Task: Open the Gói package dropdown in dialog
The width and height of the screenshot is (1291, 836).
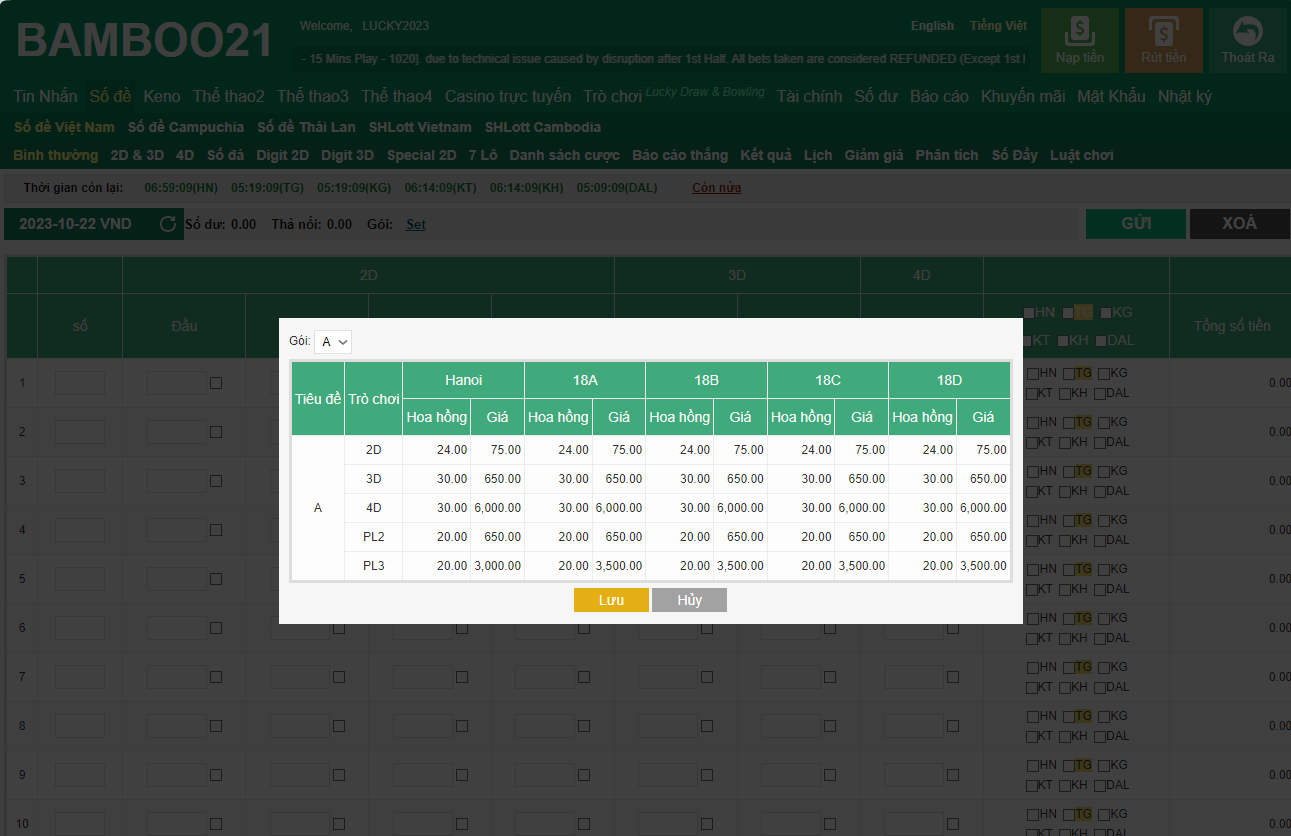Action: coord(333,342)
